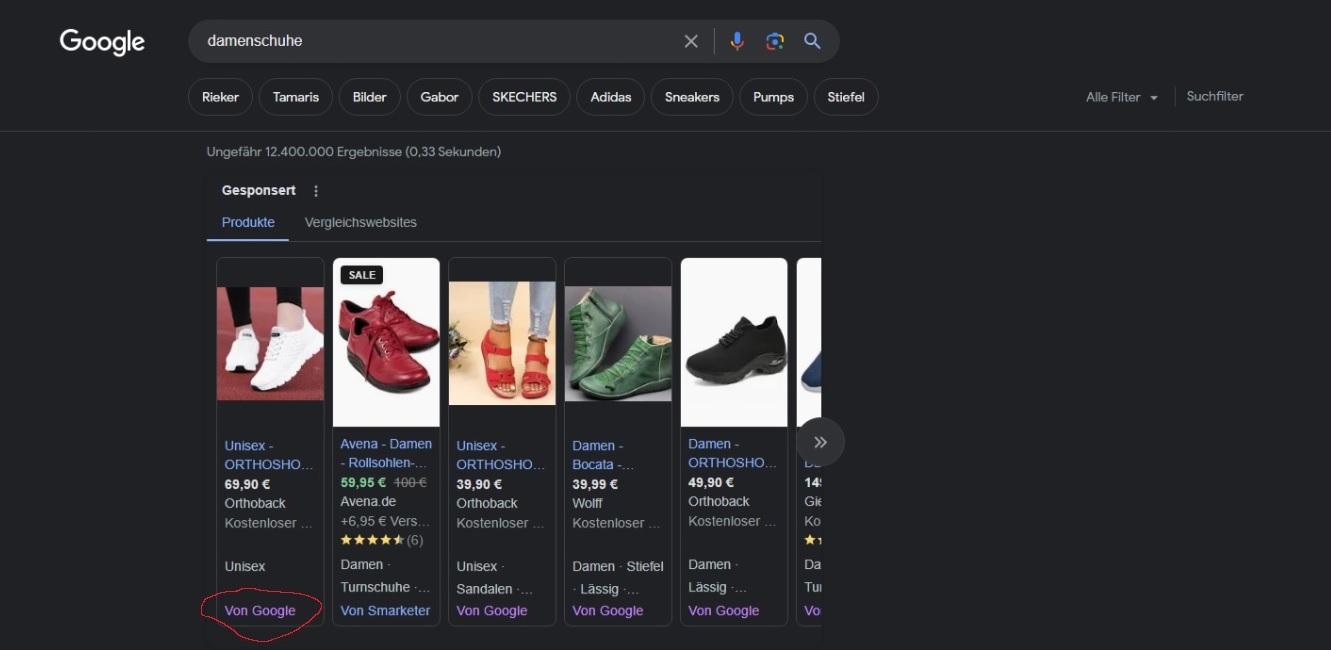Open the Damen - ORTHOSHO title link
The width and height of the screenshot is (1331, 650).
tap(733, 453)
